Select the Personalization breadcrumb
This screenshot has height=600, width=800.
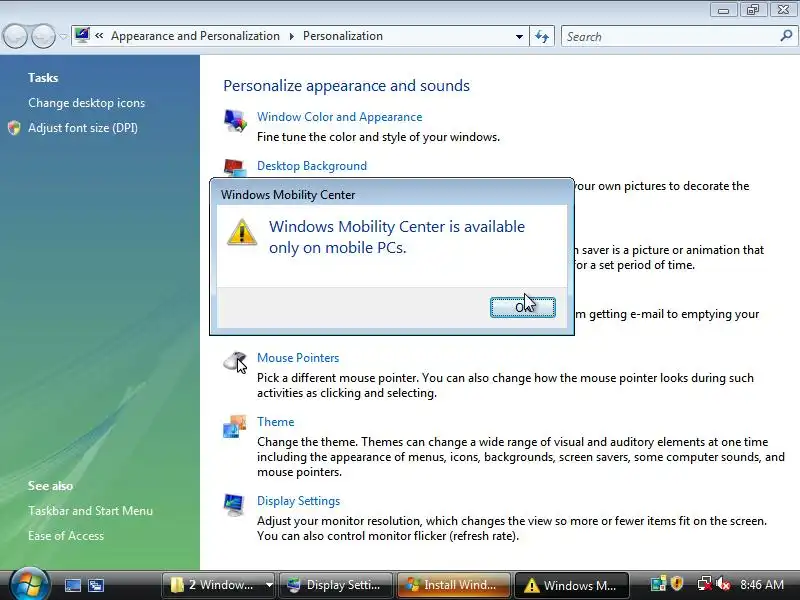[343, 36]
